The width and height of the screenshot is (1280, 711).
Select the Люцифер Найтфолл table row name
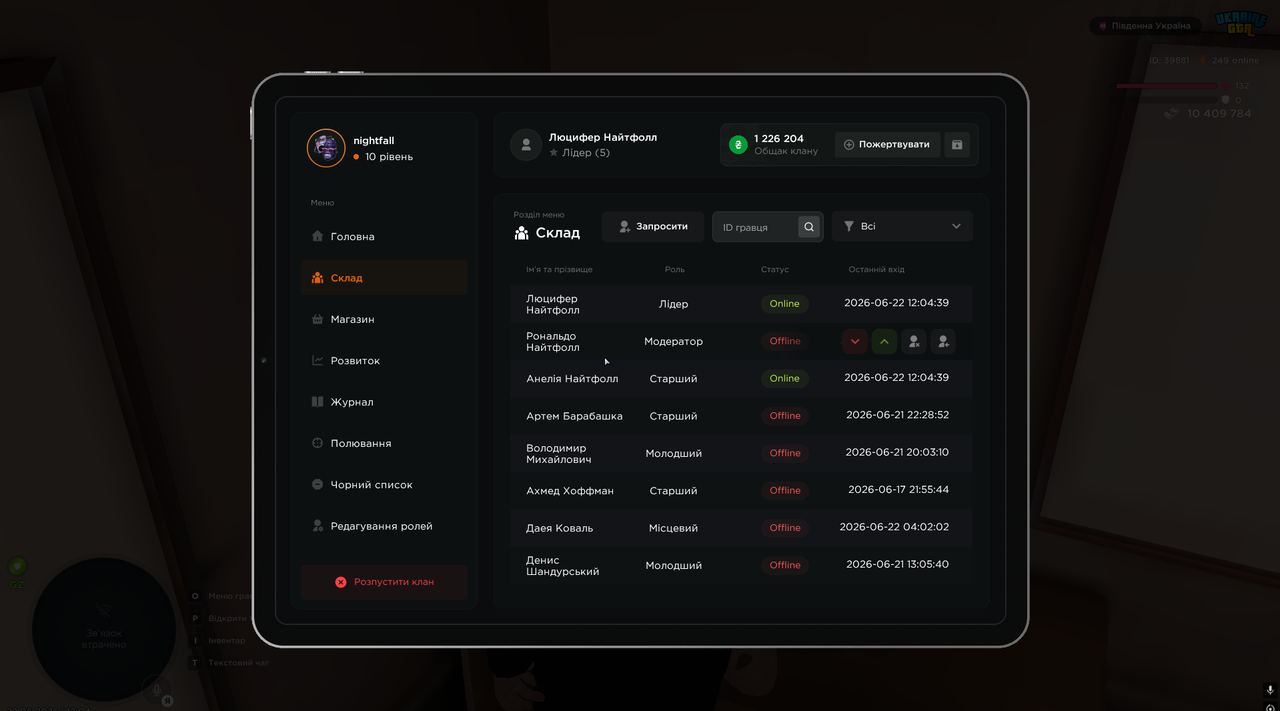[x=553, y=305]
